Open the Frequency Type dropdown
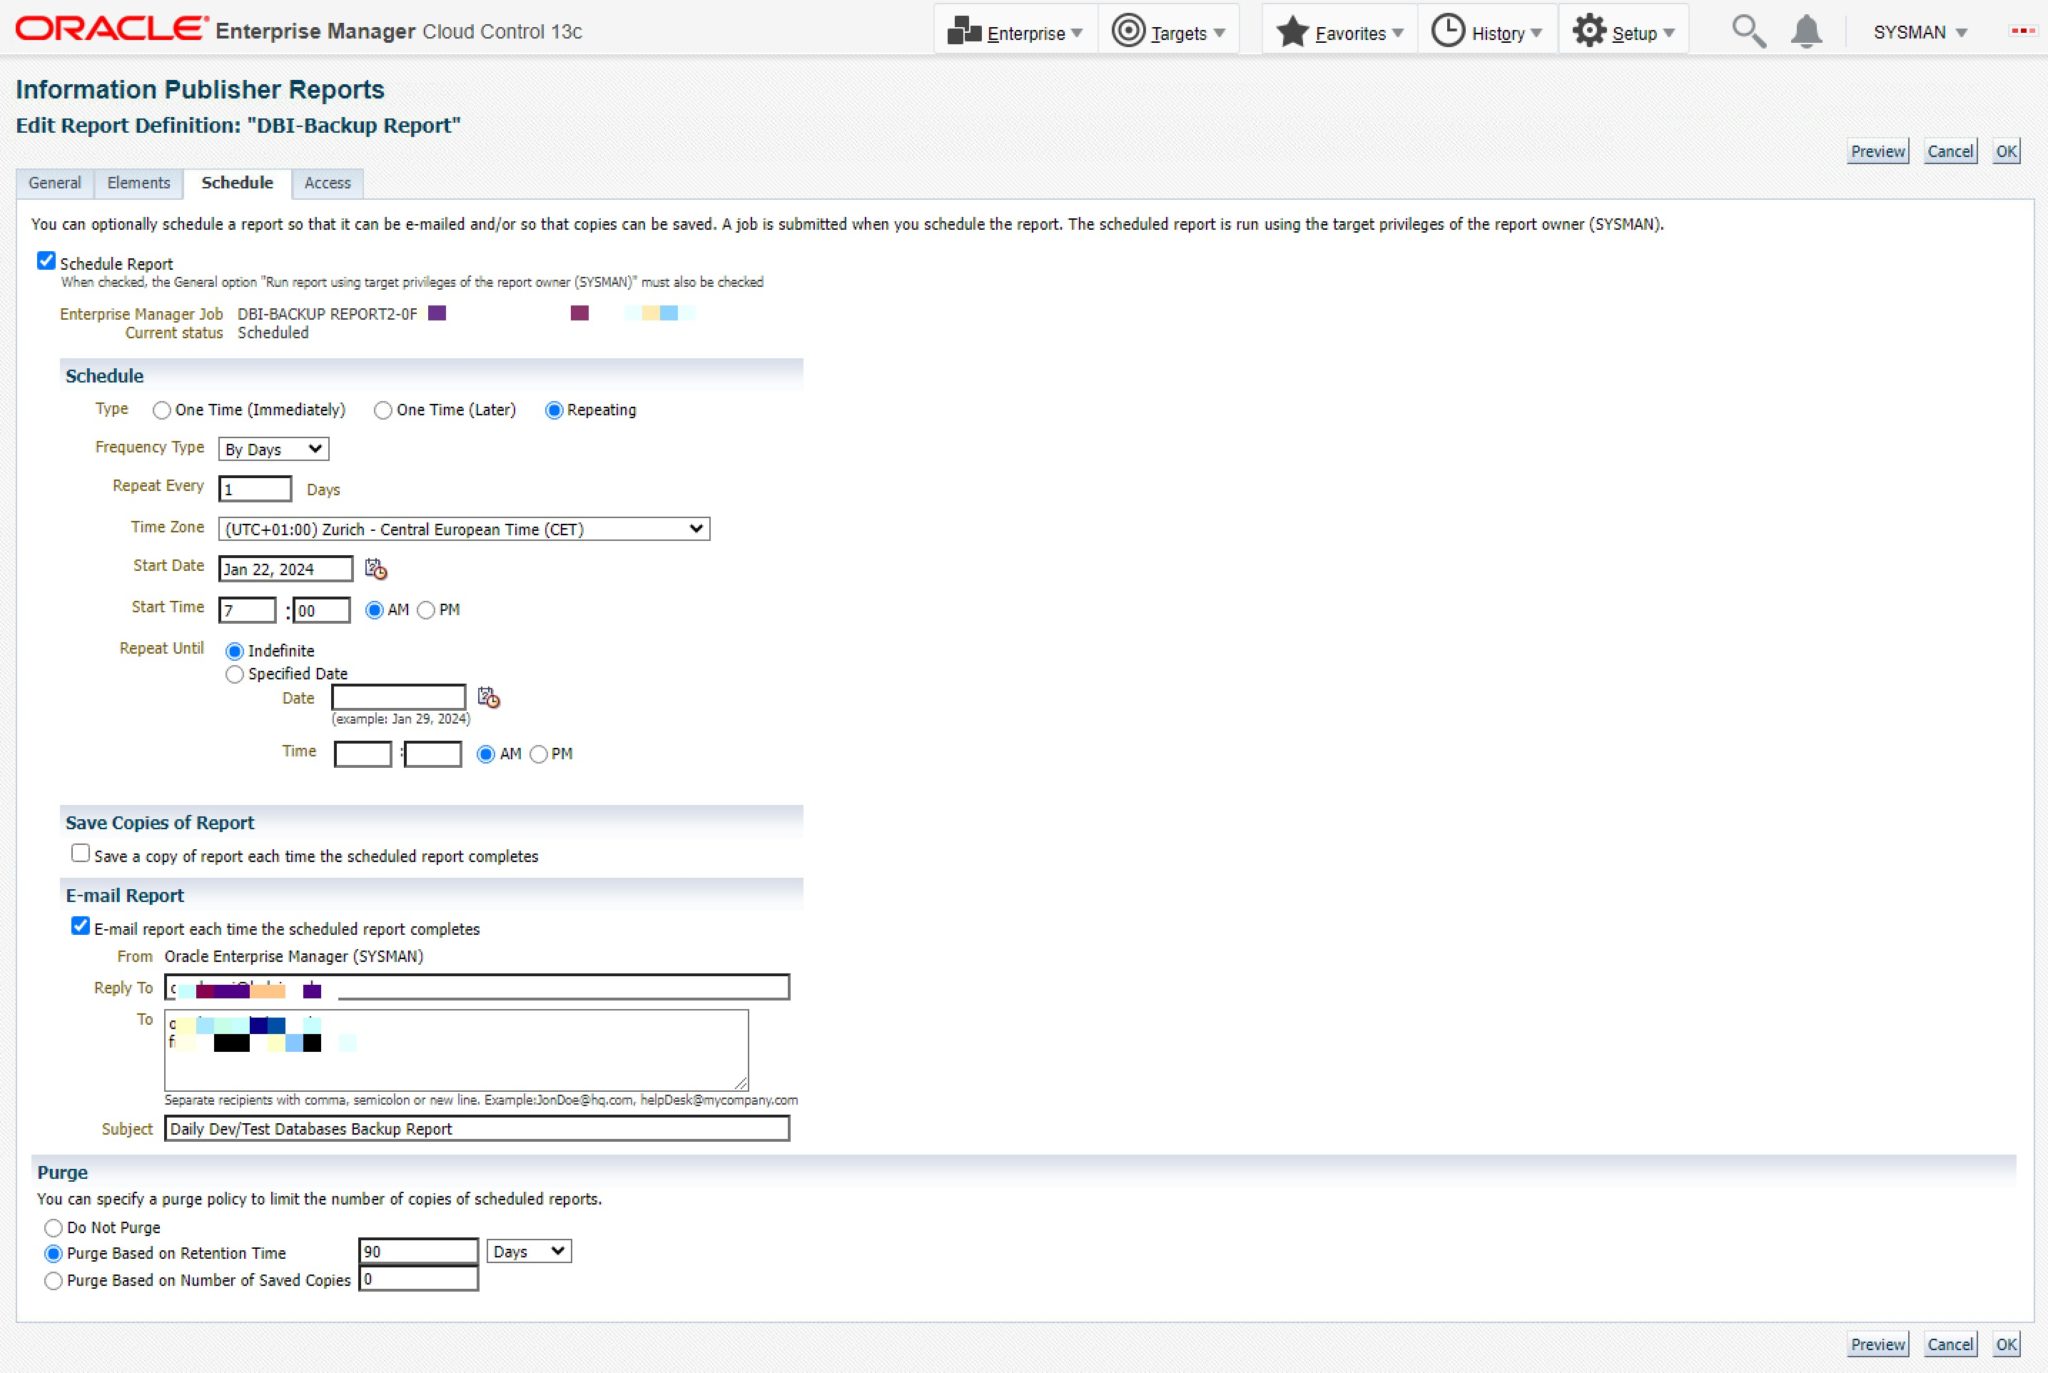The width and height of the screenshot is (2048, 1373). click(x=273, y=449)
